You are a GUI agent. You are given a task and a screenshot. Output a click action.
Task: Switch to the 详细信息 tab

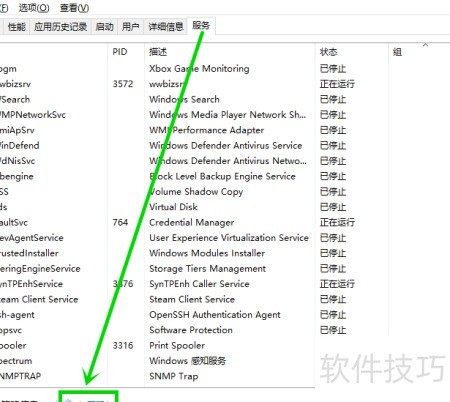tap(166, 26)
